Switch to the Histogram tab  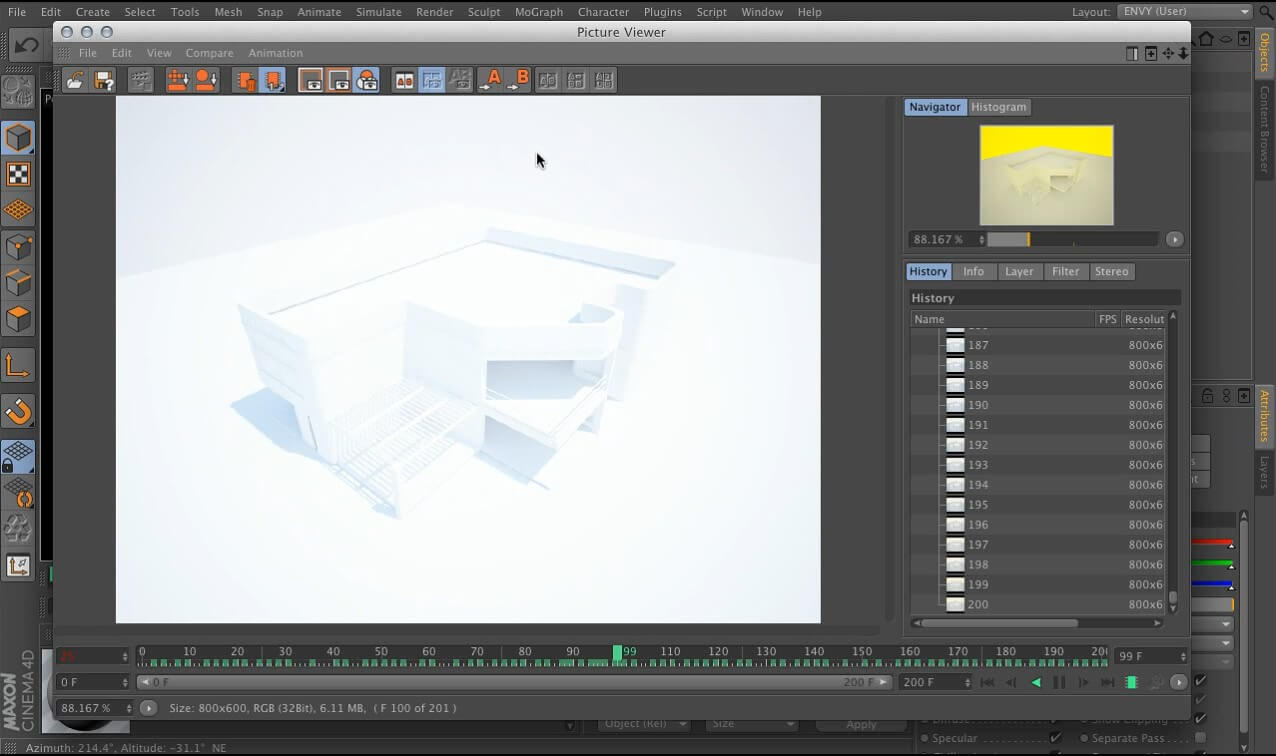coord(998,107)
